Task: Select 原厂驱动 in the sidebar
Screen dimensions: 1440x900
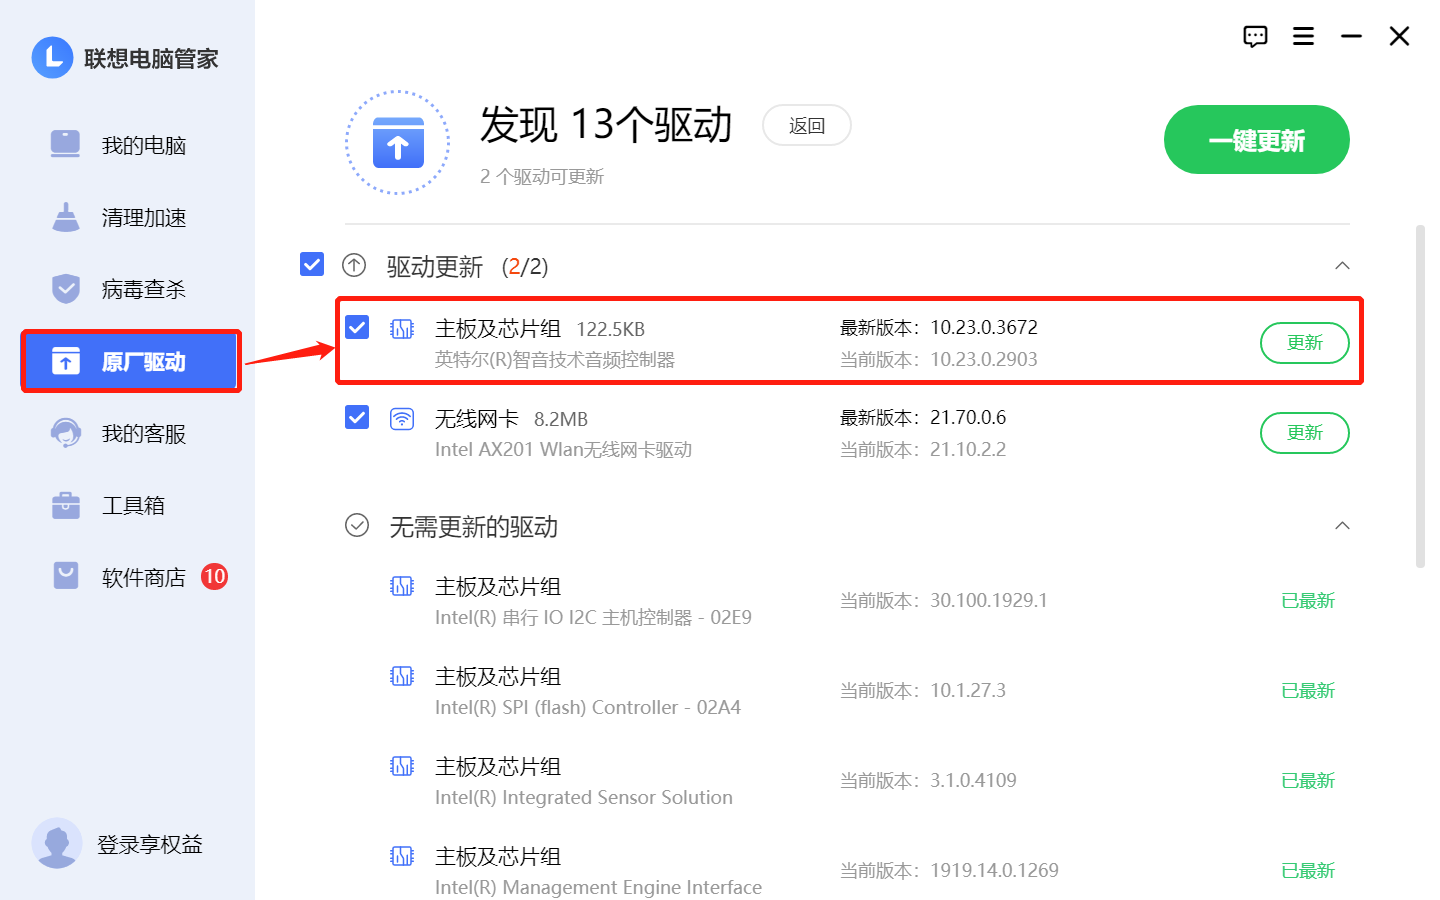Action: coord(130,361)
